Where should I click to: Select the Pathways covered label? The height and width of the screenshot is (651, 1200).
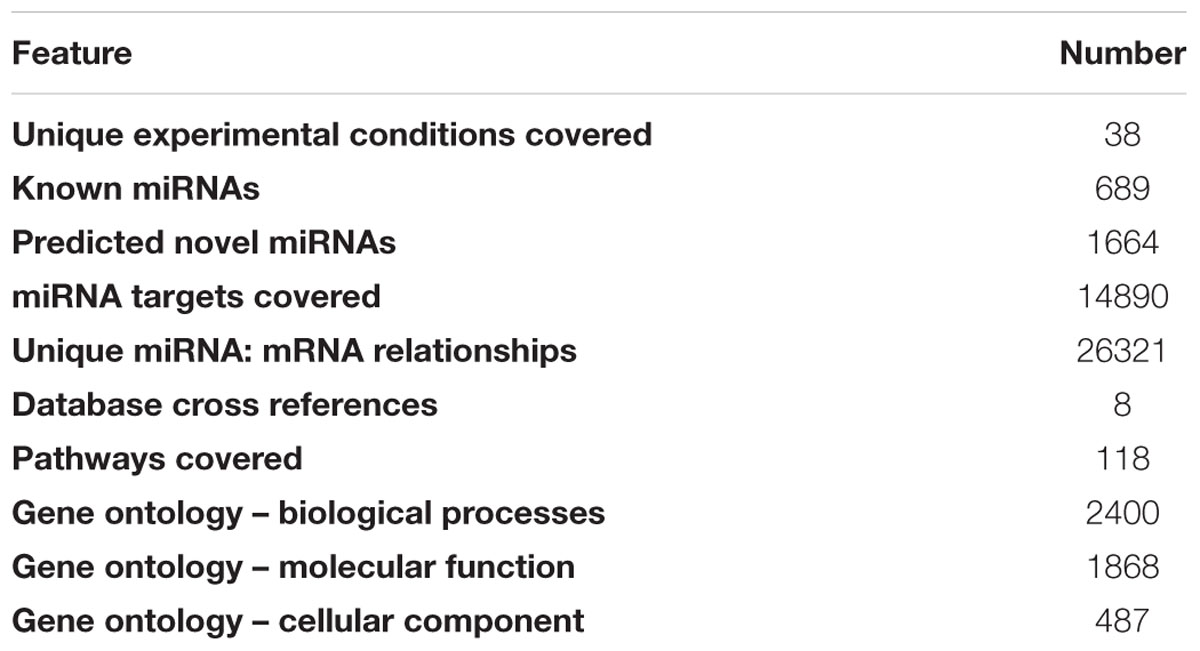(x=157, y=458)
